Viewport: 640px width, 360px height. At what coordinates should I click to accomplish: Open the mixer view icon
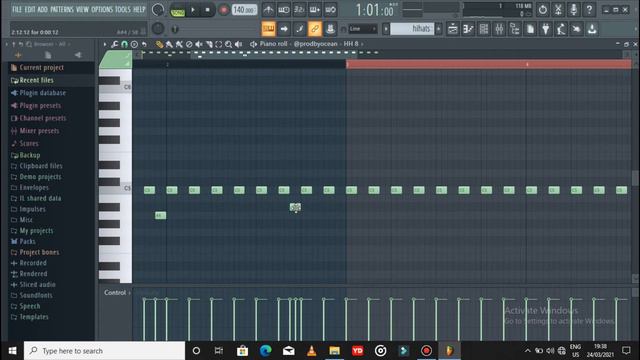click(x=499, y=29)
